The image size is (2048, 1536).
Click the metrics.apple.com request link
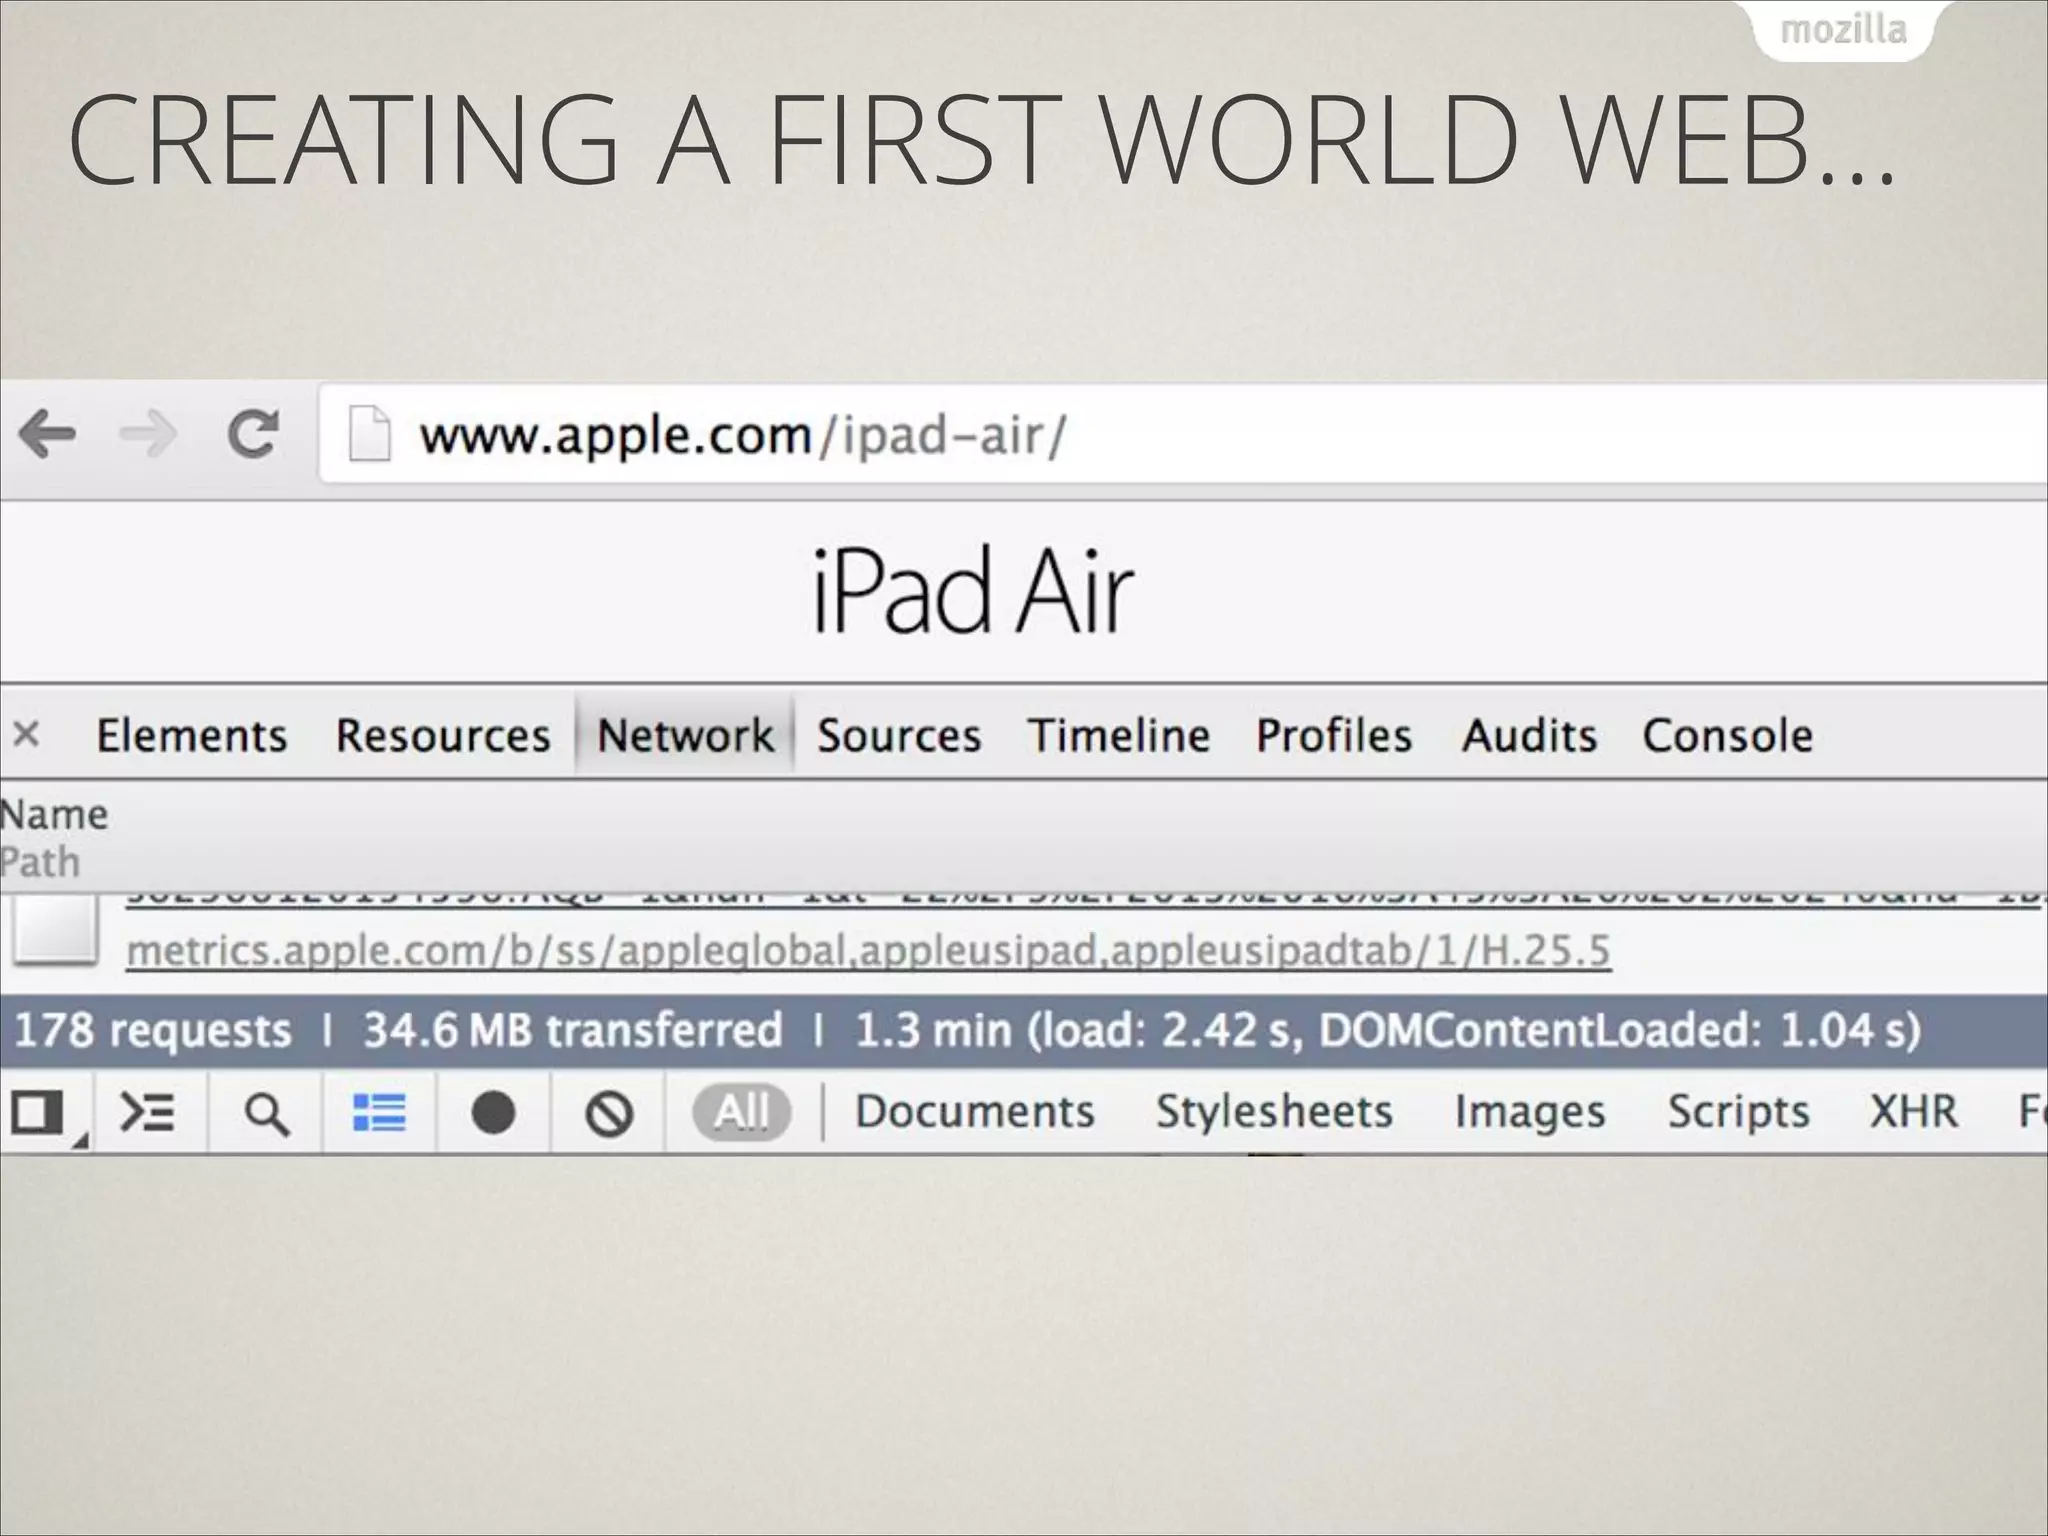(868, 950)
